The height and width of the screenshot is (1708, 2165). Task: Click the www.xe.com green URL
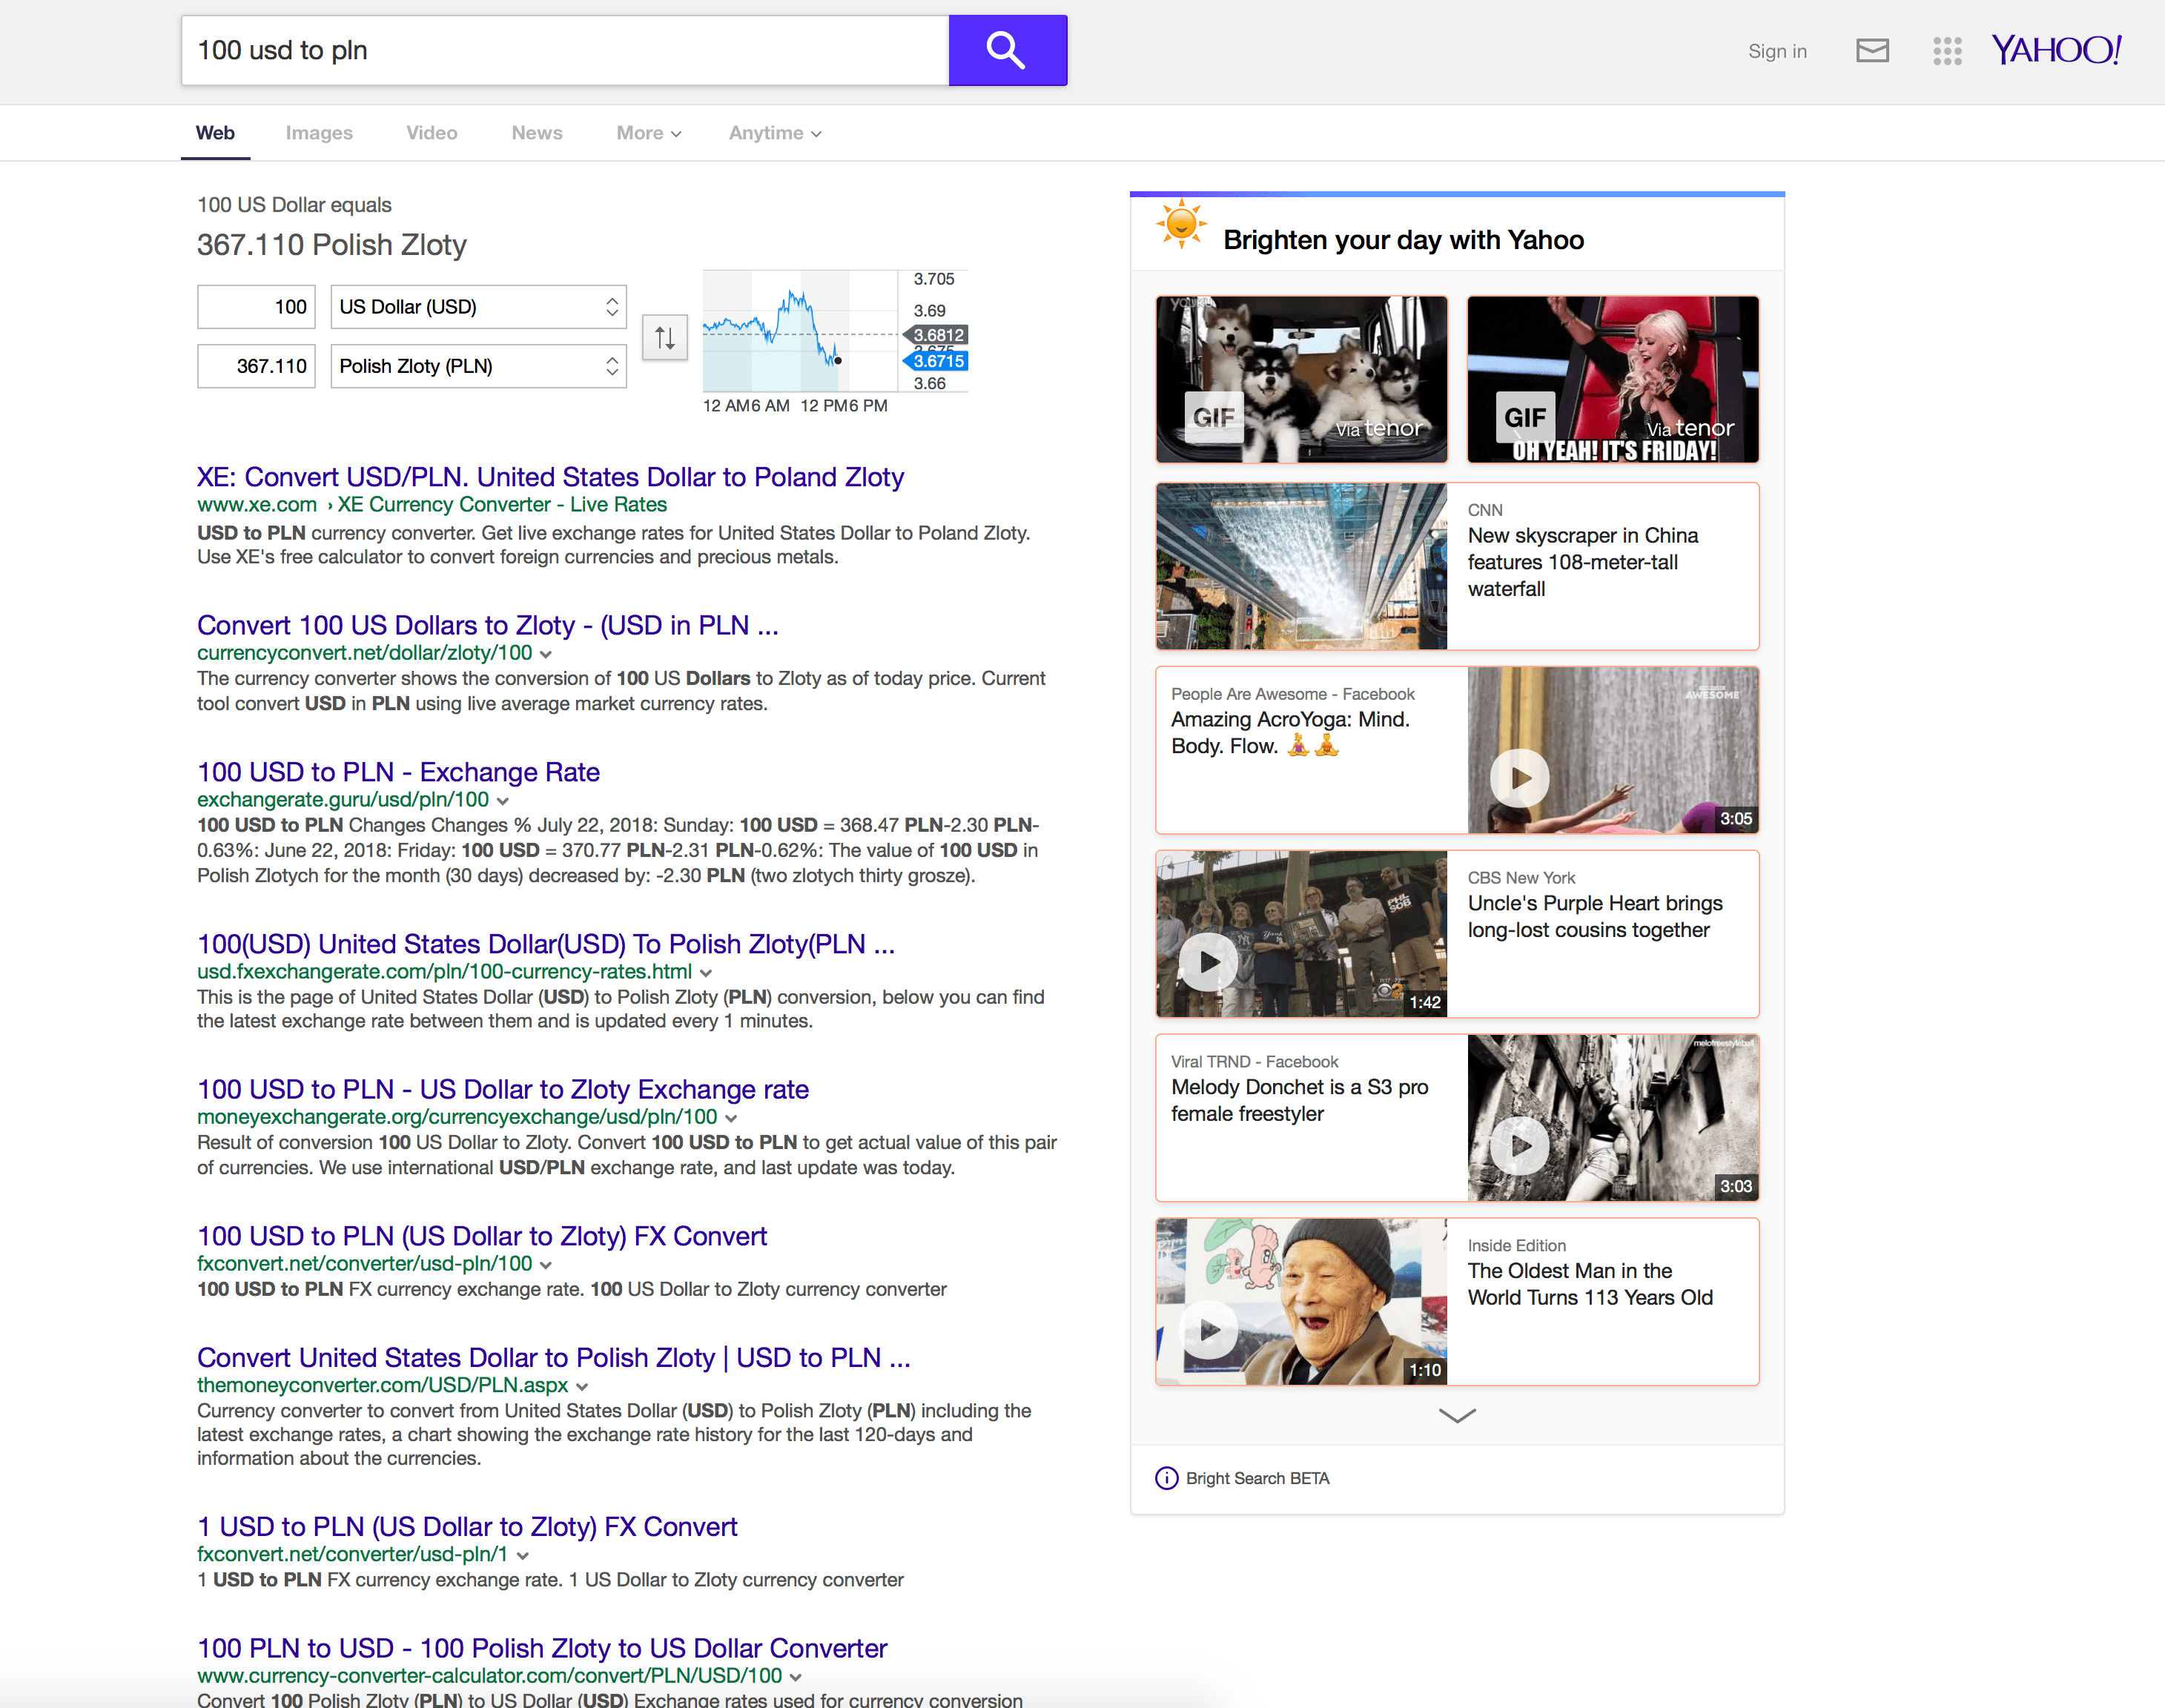257,505
